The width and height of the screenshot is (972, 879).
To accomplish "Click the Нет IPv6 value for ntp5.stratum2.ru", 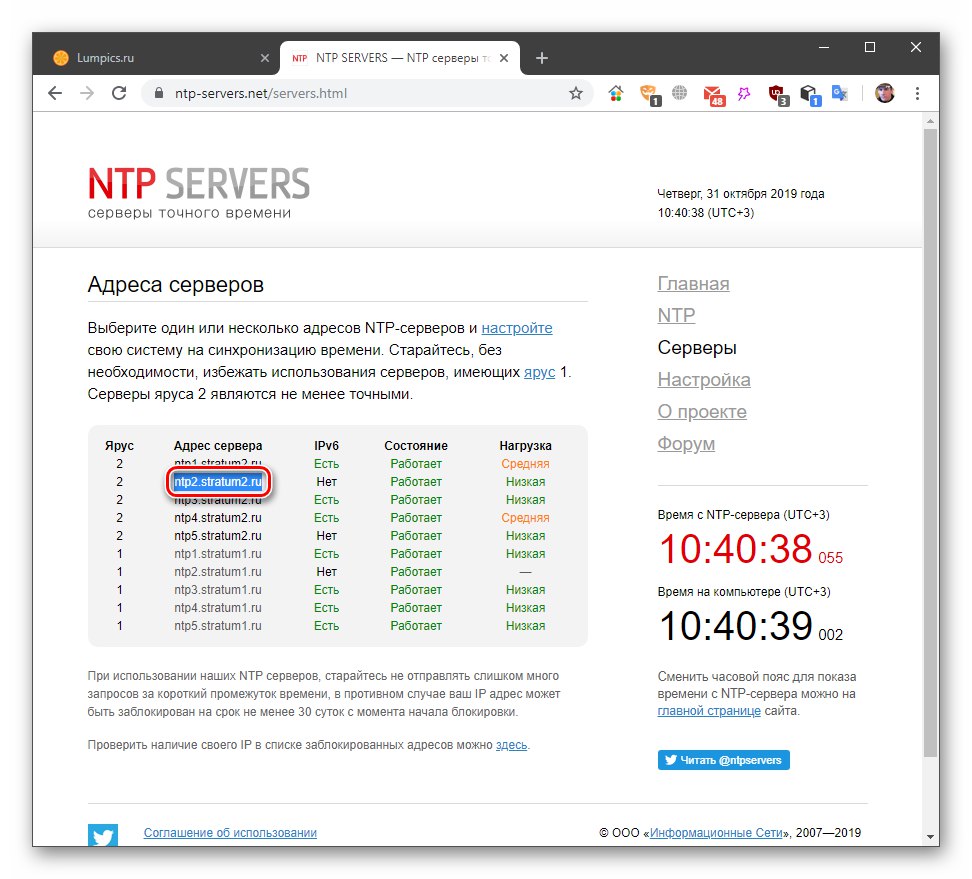I will [x=326, y=536].
